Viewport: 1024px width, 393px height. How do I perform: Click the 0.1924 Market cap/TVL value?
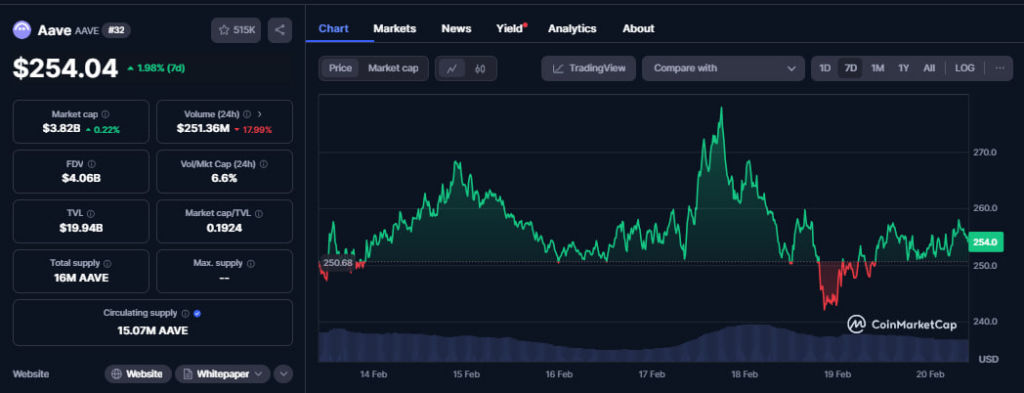(224, 228)
